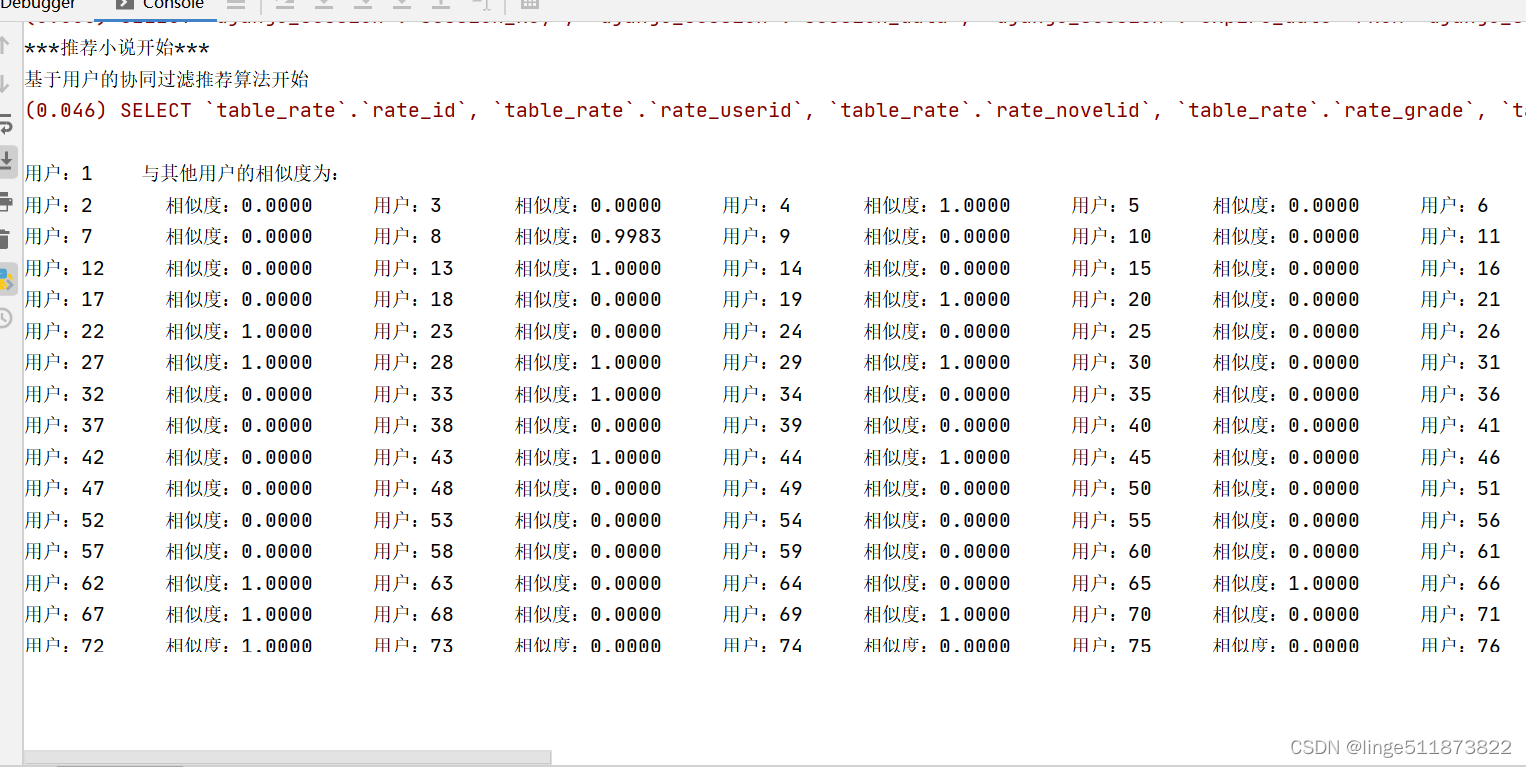Click the print console output icon
Screen dimensions: 1526x767
coord(6,200)
